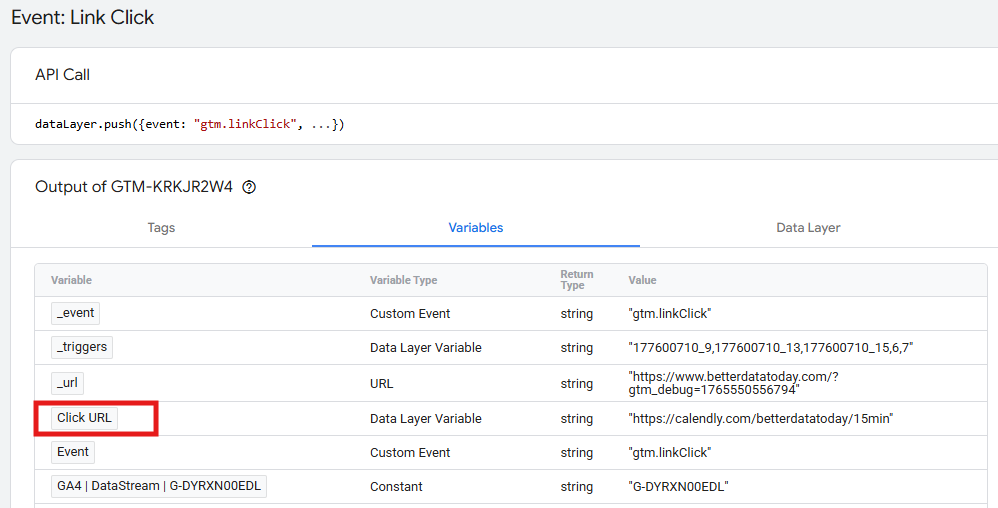Click the _event variable chip
The image size is (998, 508).
click(75, 313)
